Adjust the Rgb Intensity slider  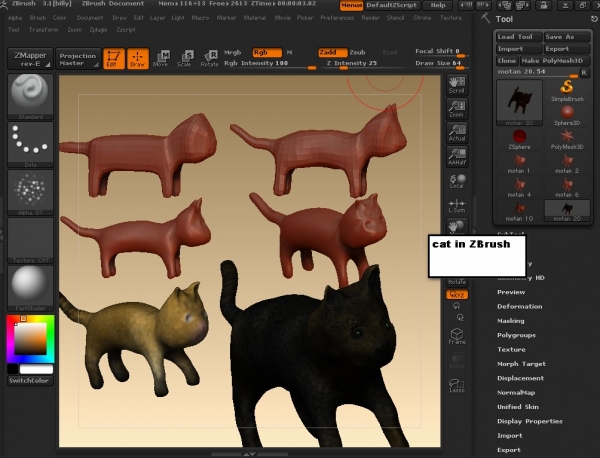coord(270,64)
